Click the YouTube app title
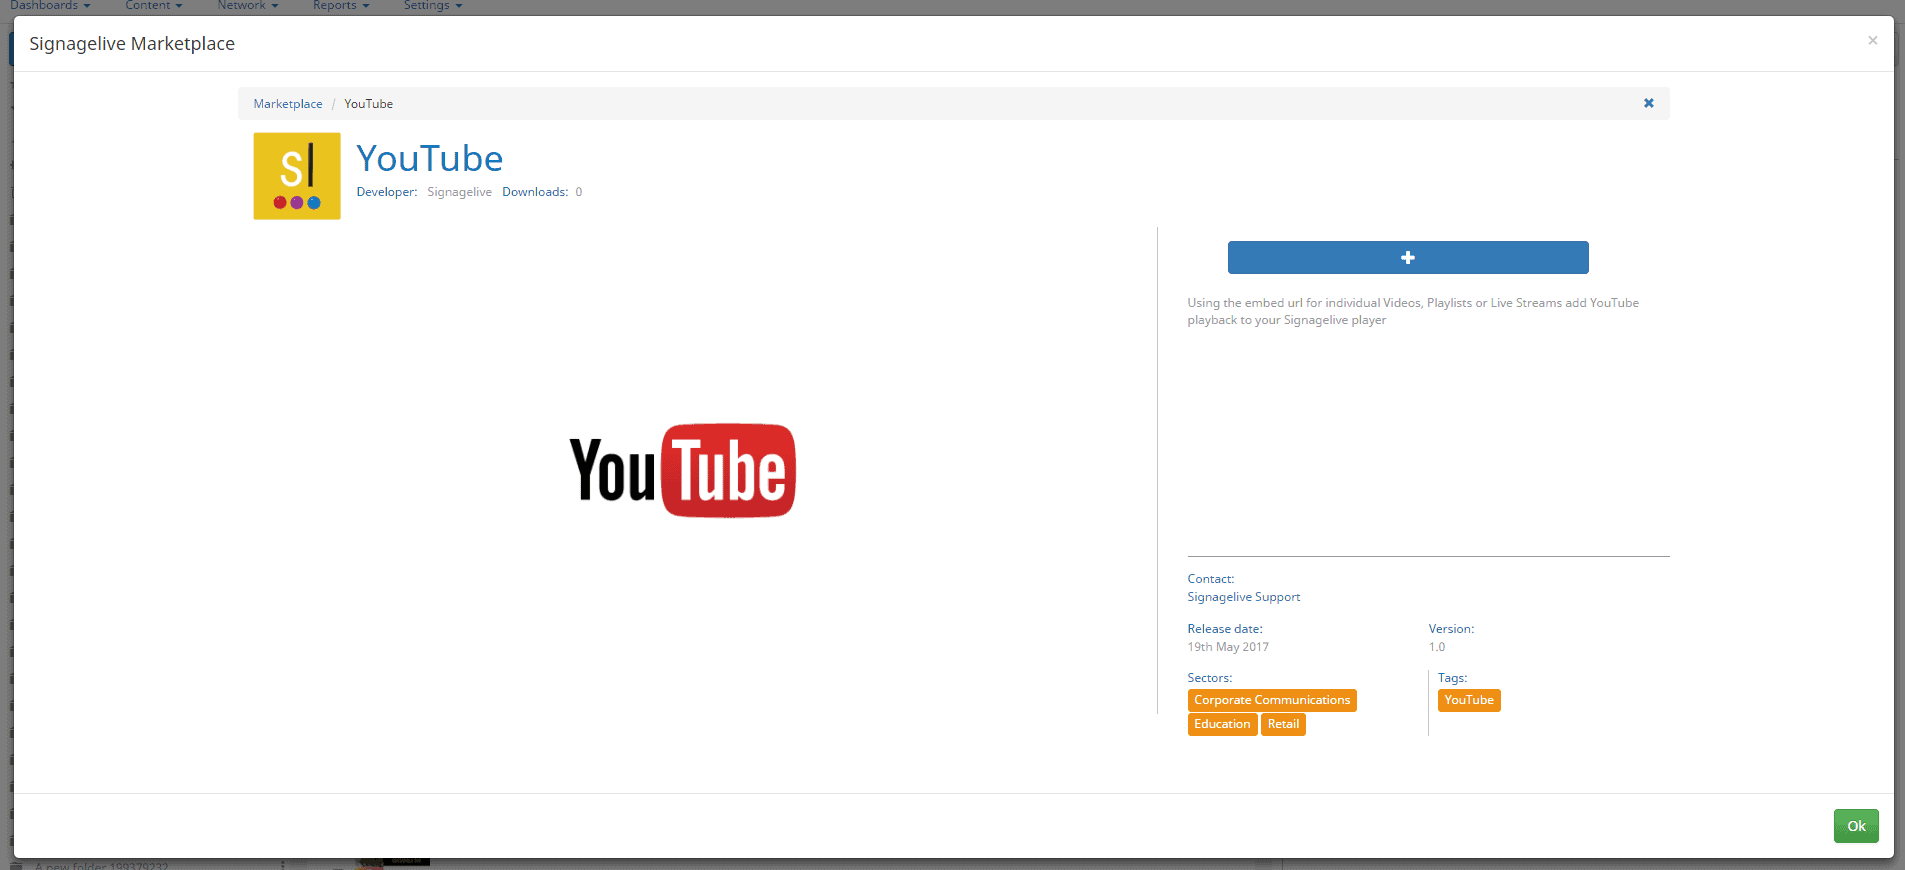Image resolution: width=1905 pixels, height=870 pixels. (430, 158)
